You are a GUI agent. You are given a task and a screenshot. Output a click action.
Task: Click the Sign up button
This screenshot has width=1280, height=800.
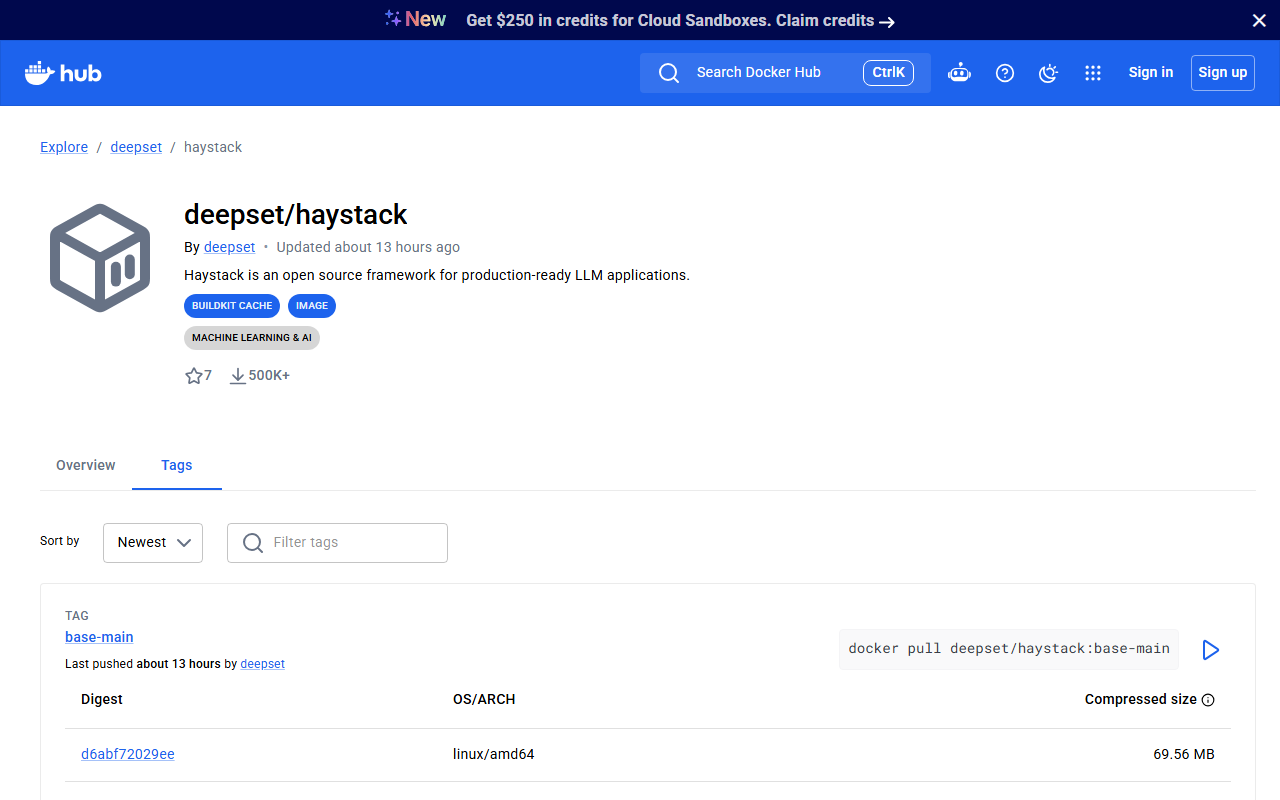(x=1223, y=73)
